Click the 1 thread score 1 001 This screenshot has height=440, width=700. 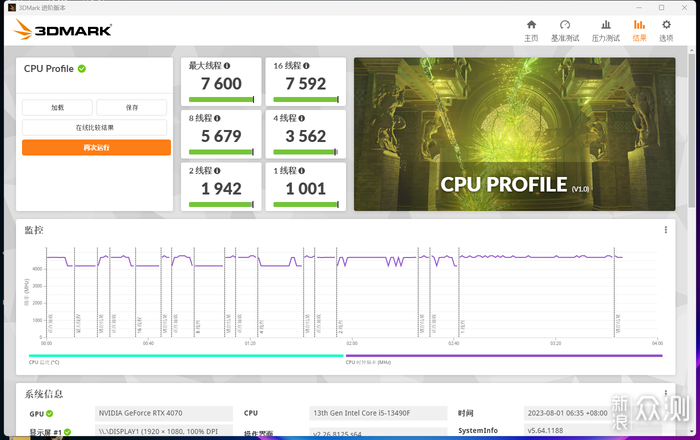pos(306,189)
